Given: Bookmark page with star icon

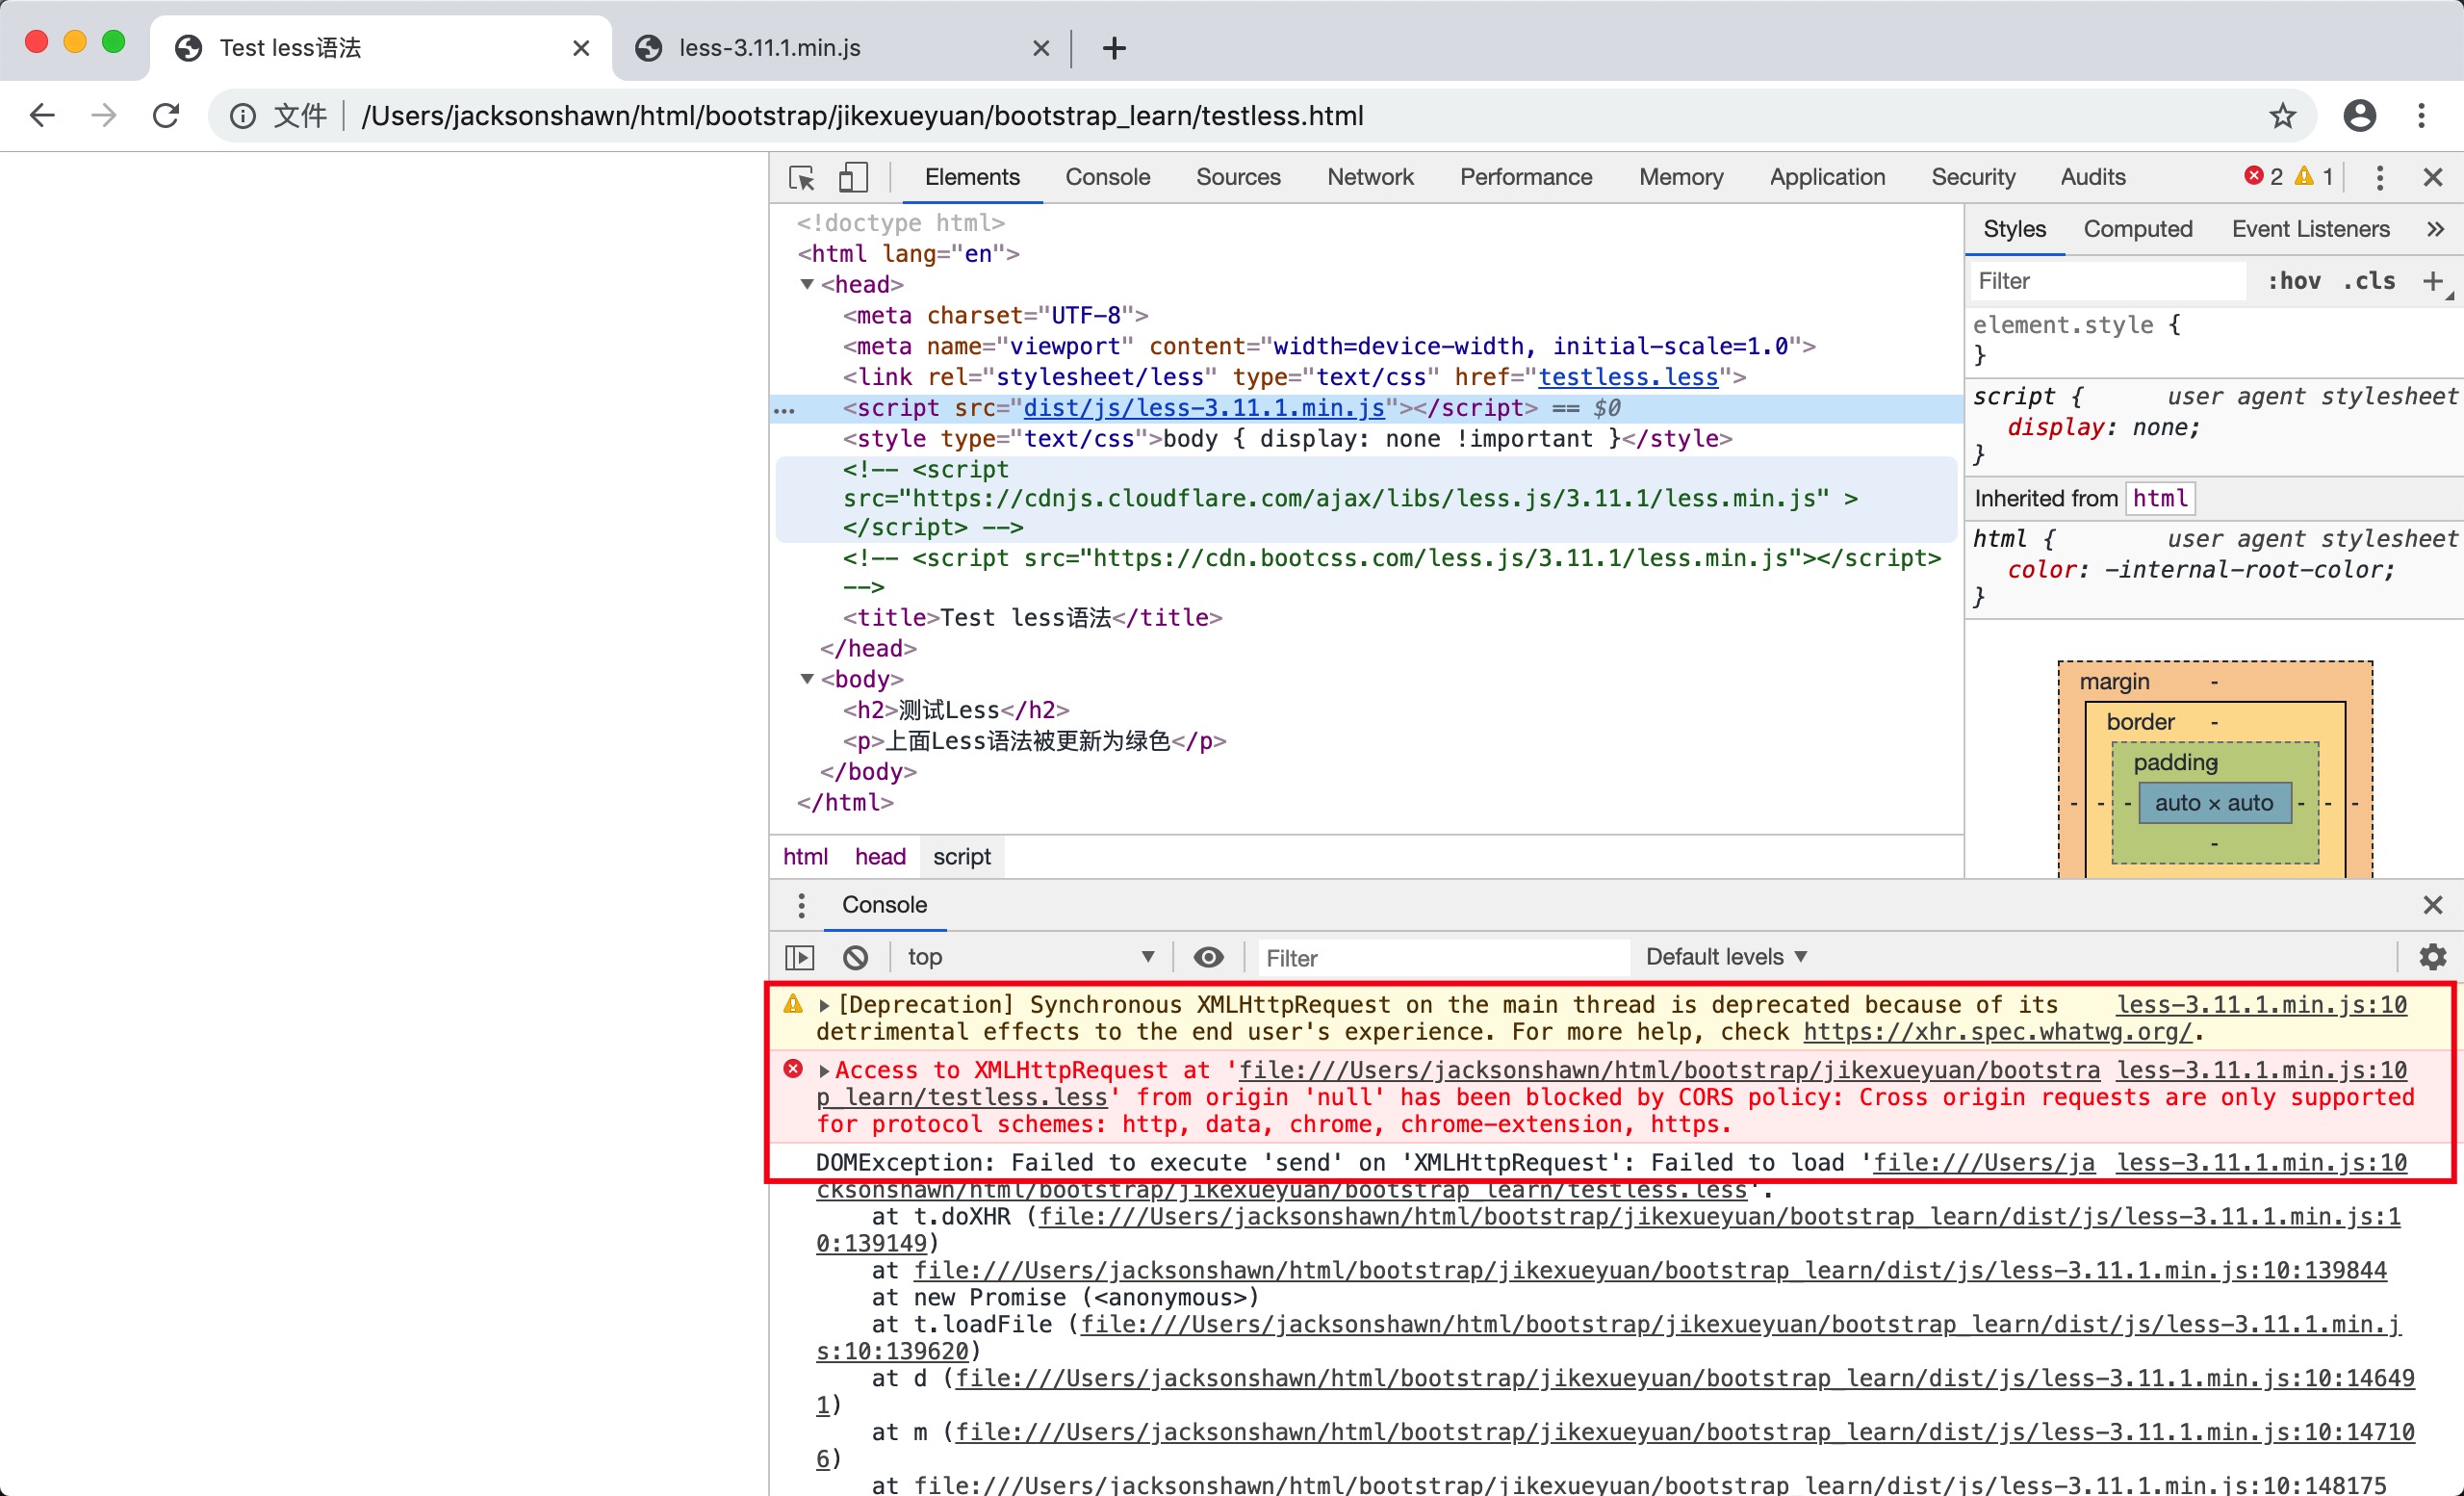Looking at the screenshot, I should pyautogui.click(x=2282, y=116).
